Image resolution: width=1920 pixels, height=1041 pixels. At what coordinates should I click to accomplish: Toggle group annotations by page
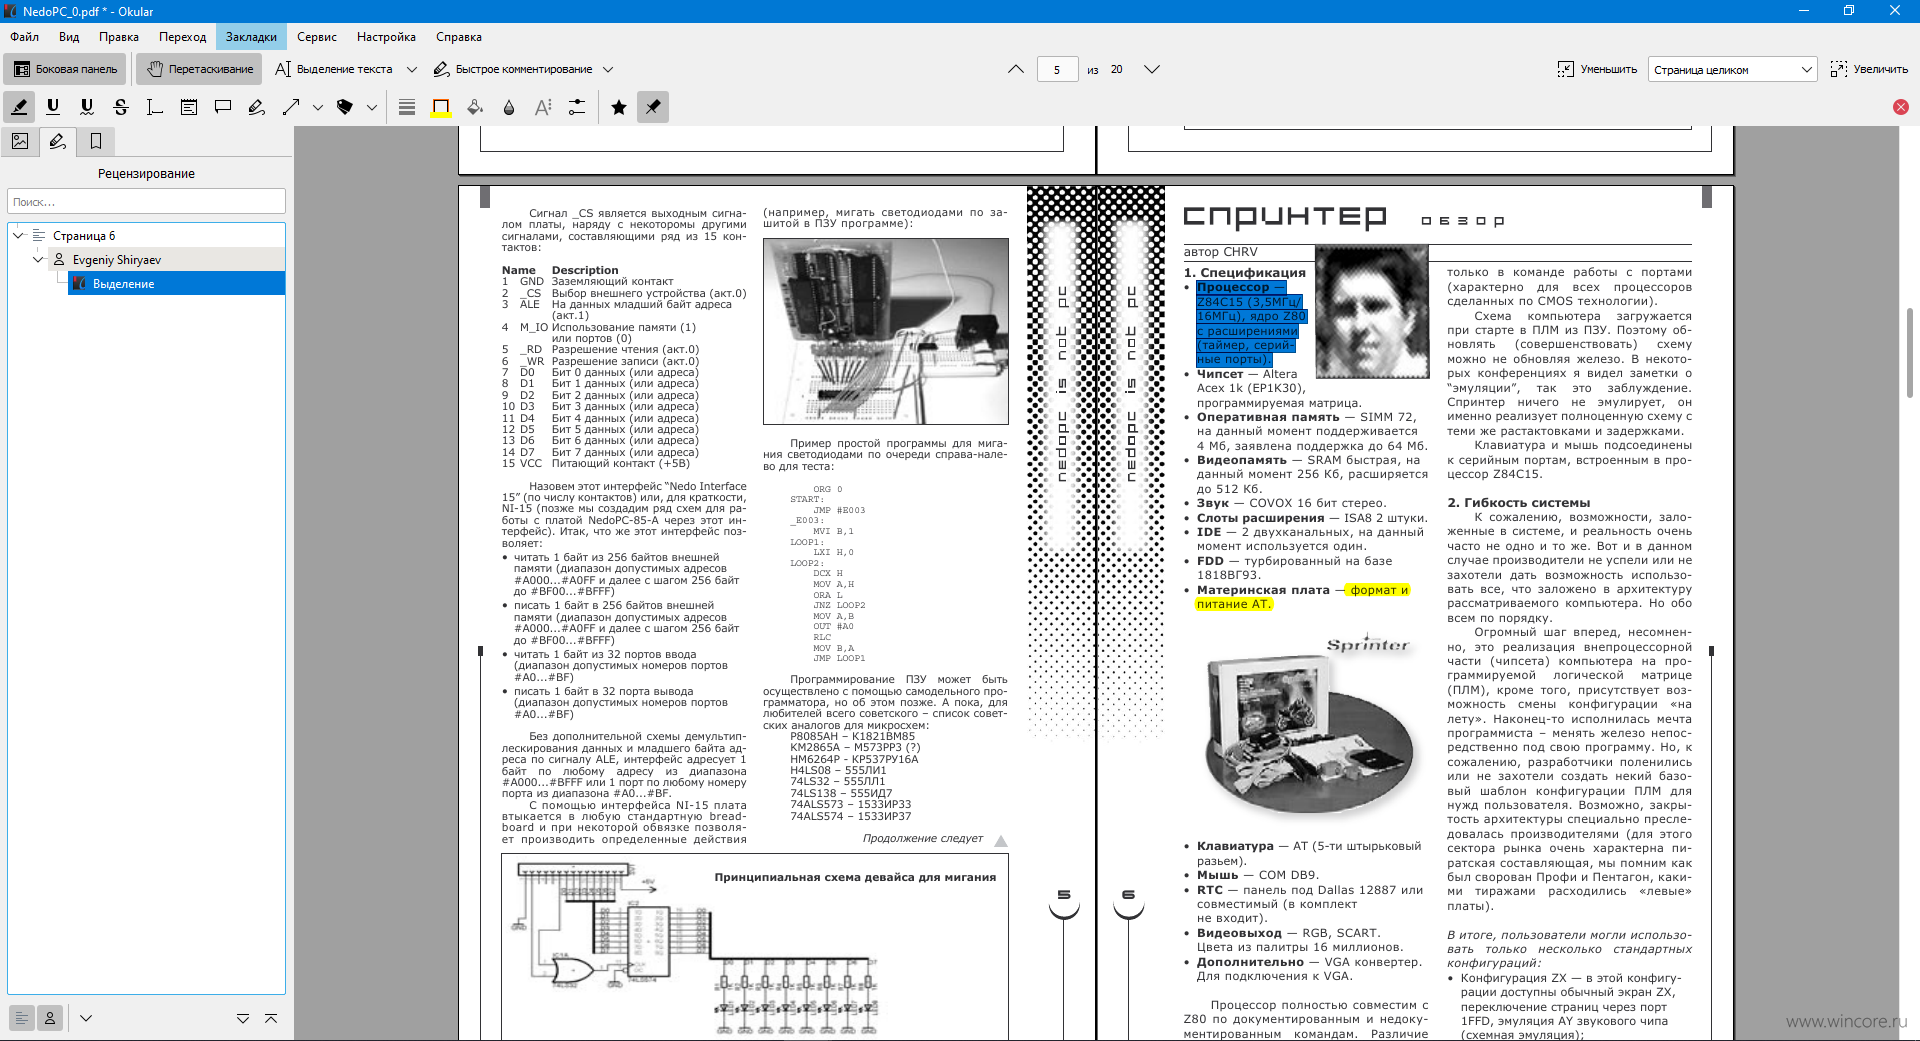(22, 1017)
